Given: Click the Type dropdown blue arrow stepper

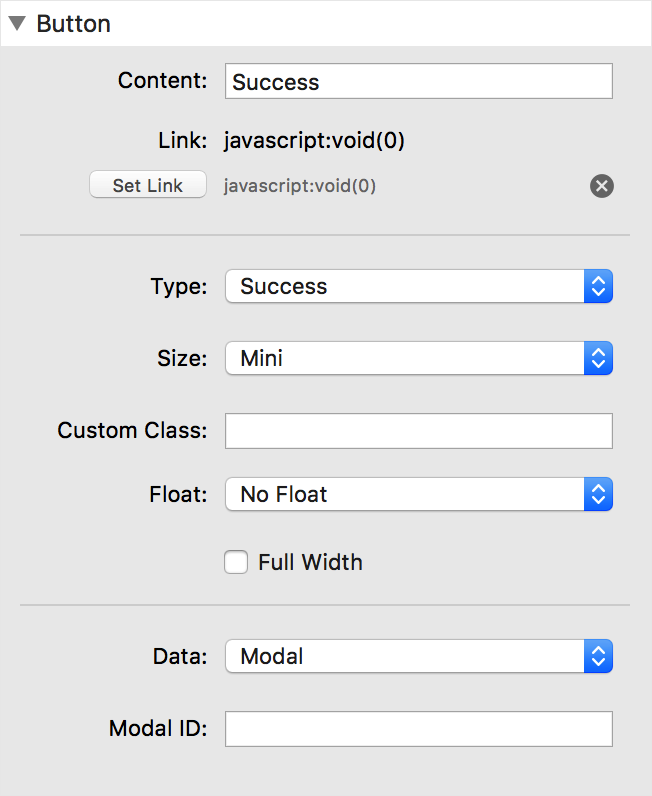Looking at the screenshot, I should tap(599, 286).
